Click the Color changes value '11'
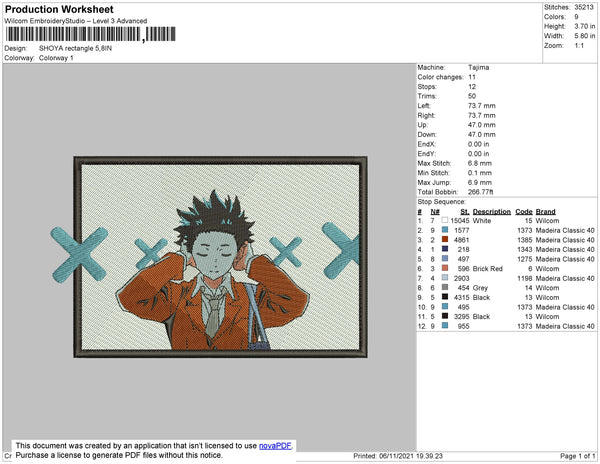The image size is (600, 464). (472, 77)
